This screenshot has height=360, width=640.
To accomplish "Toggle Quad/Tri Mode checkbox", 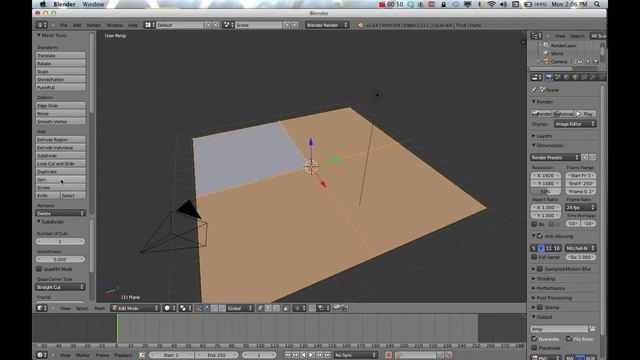I will pos(39,269).
